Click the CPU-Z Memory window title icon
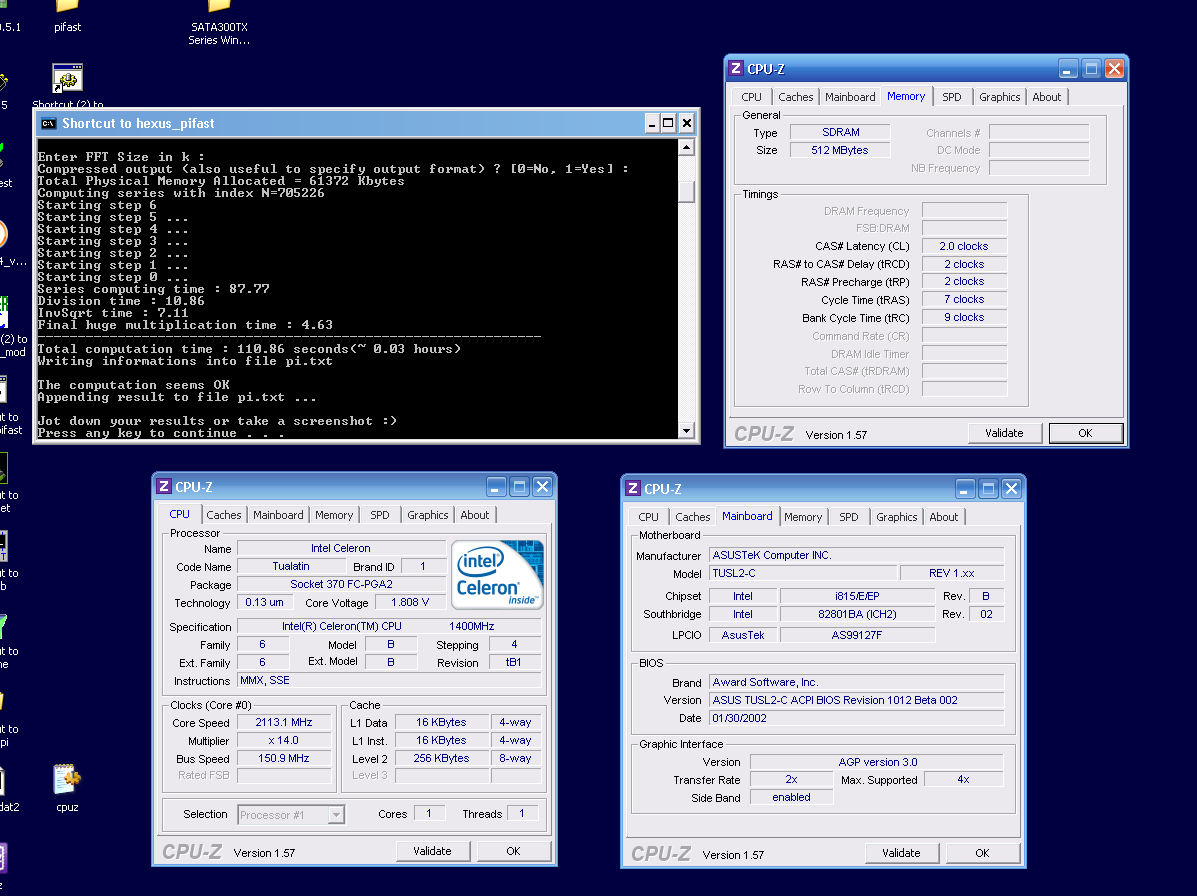 [736, 69]
